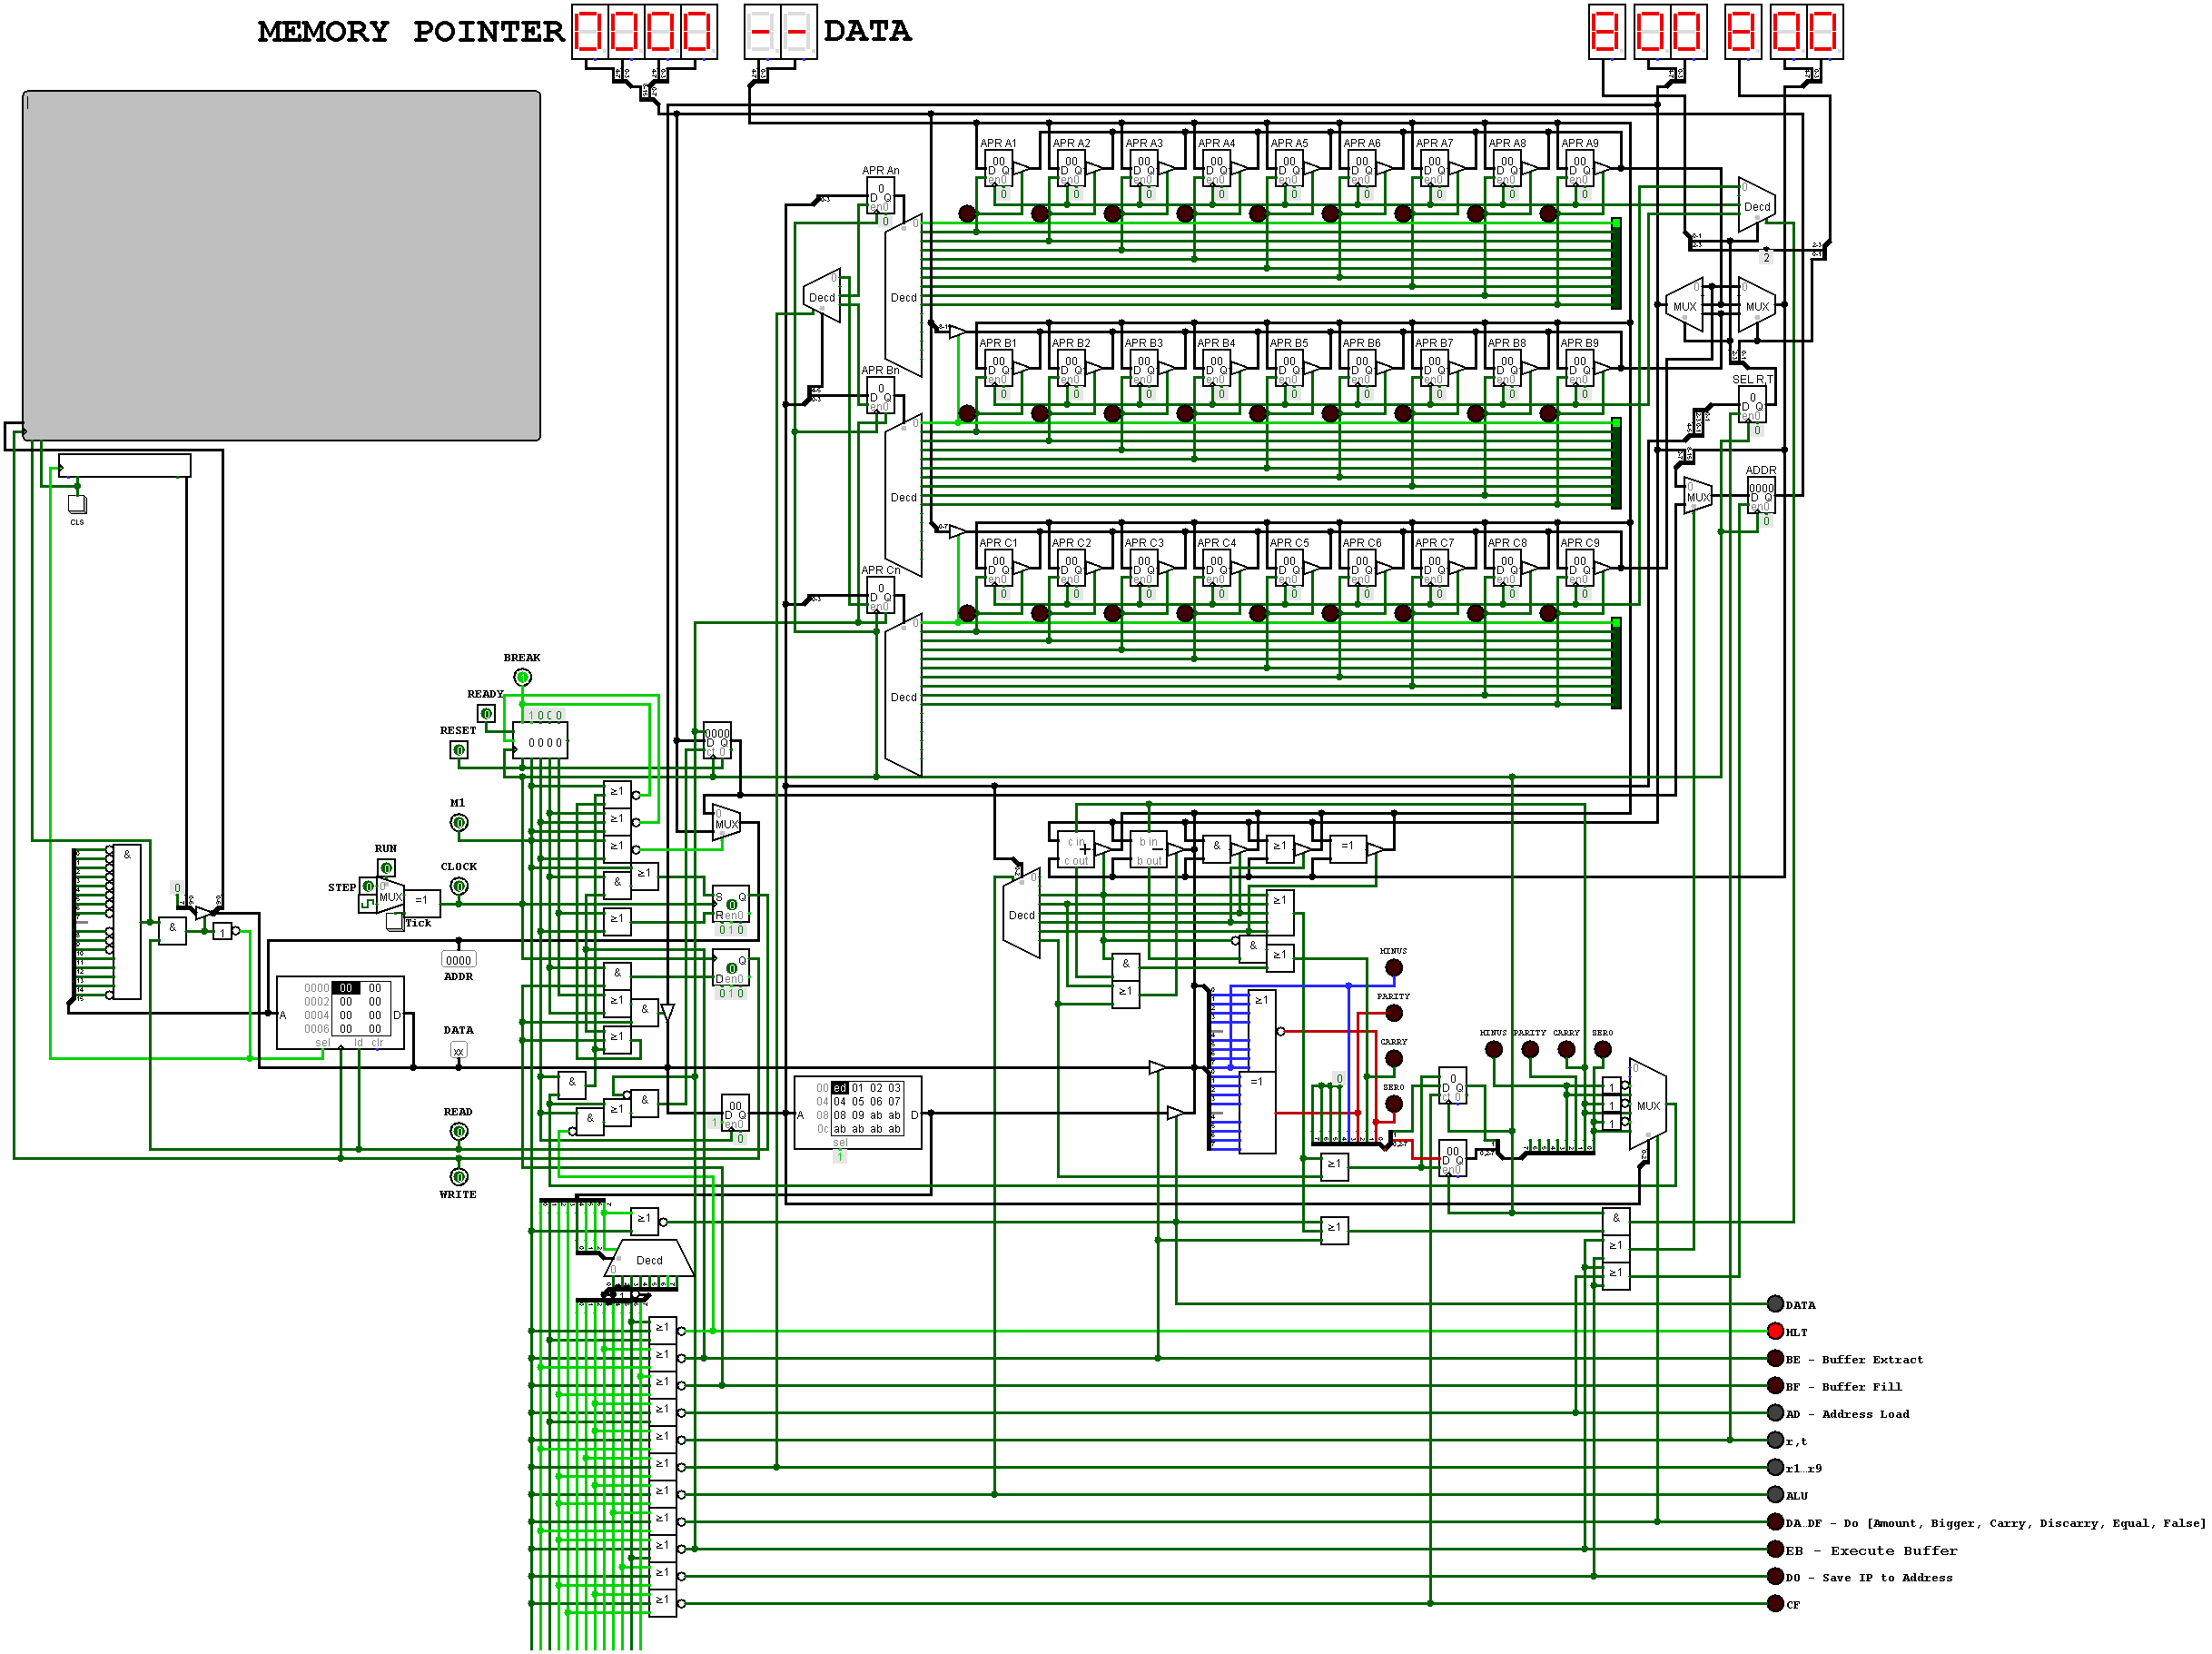Toggle the BREAK input switch
The height and width of the screenshot is (1654, 2212).
522,676
